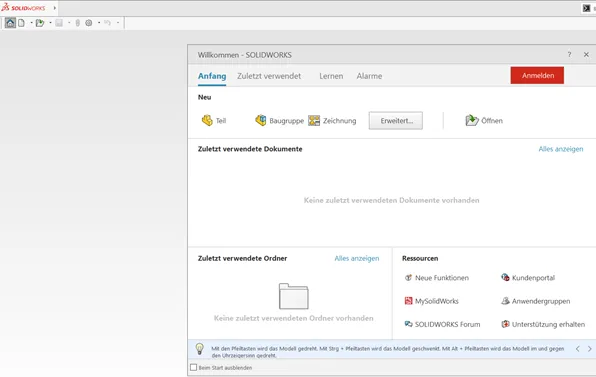
Task: Enable Beim Start ausblenden checkbox
Action: (x=193, y=367)
